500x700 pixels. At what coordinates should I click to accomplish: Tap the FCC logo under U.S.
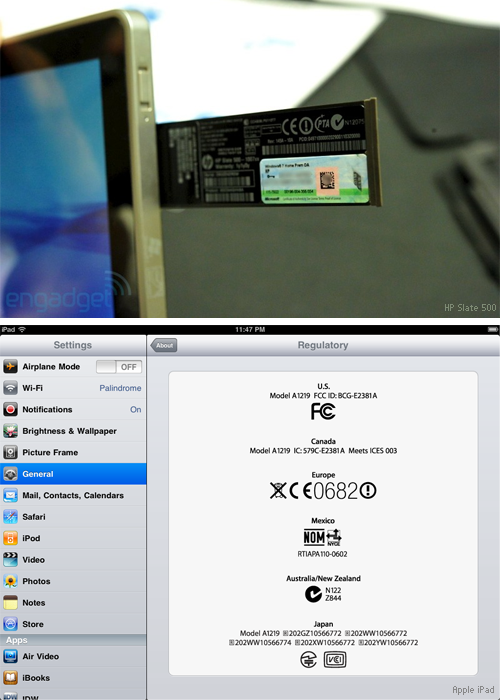tap(323, 411)
